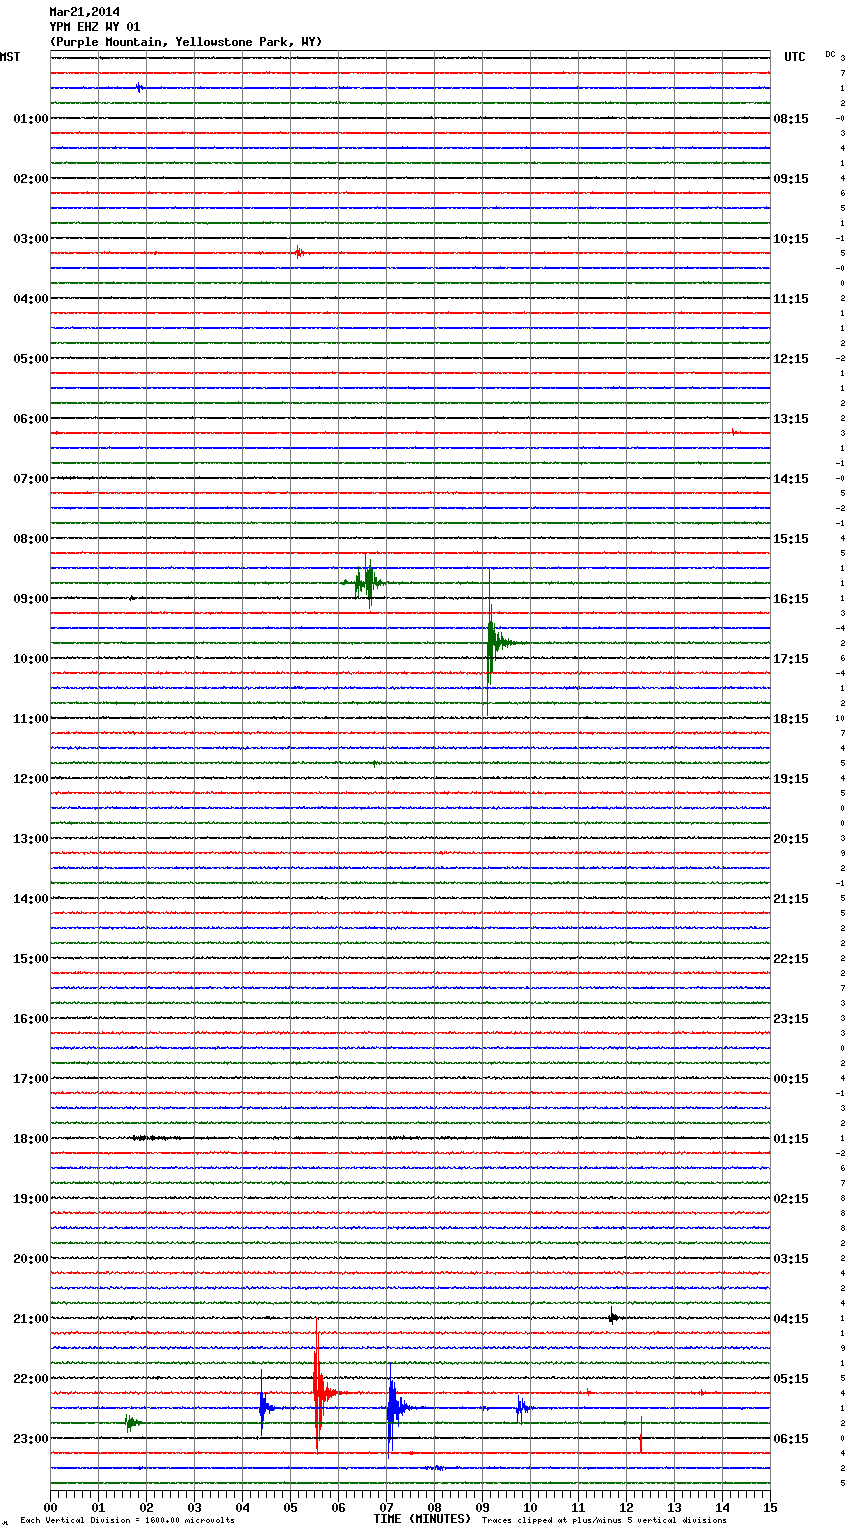Screen dimensions: 850x1534
Task: Click the 07 minute tick label
Action: 386,1508
